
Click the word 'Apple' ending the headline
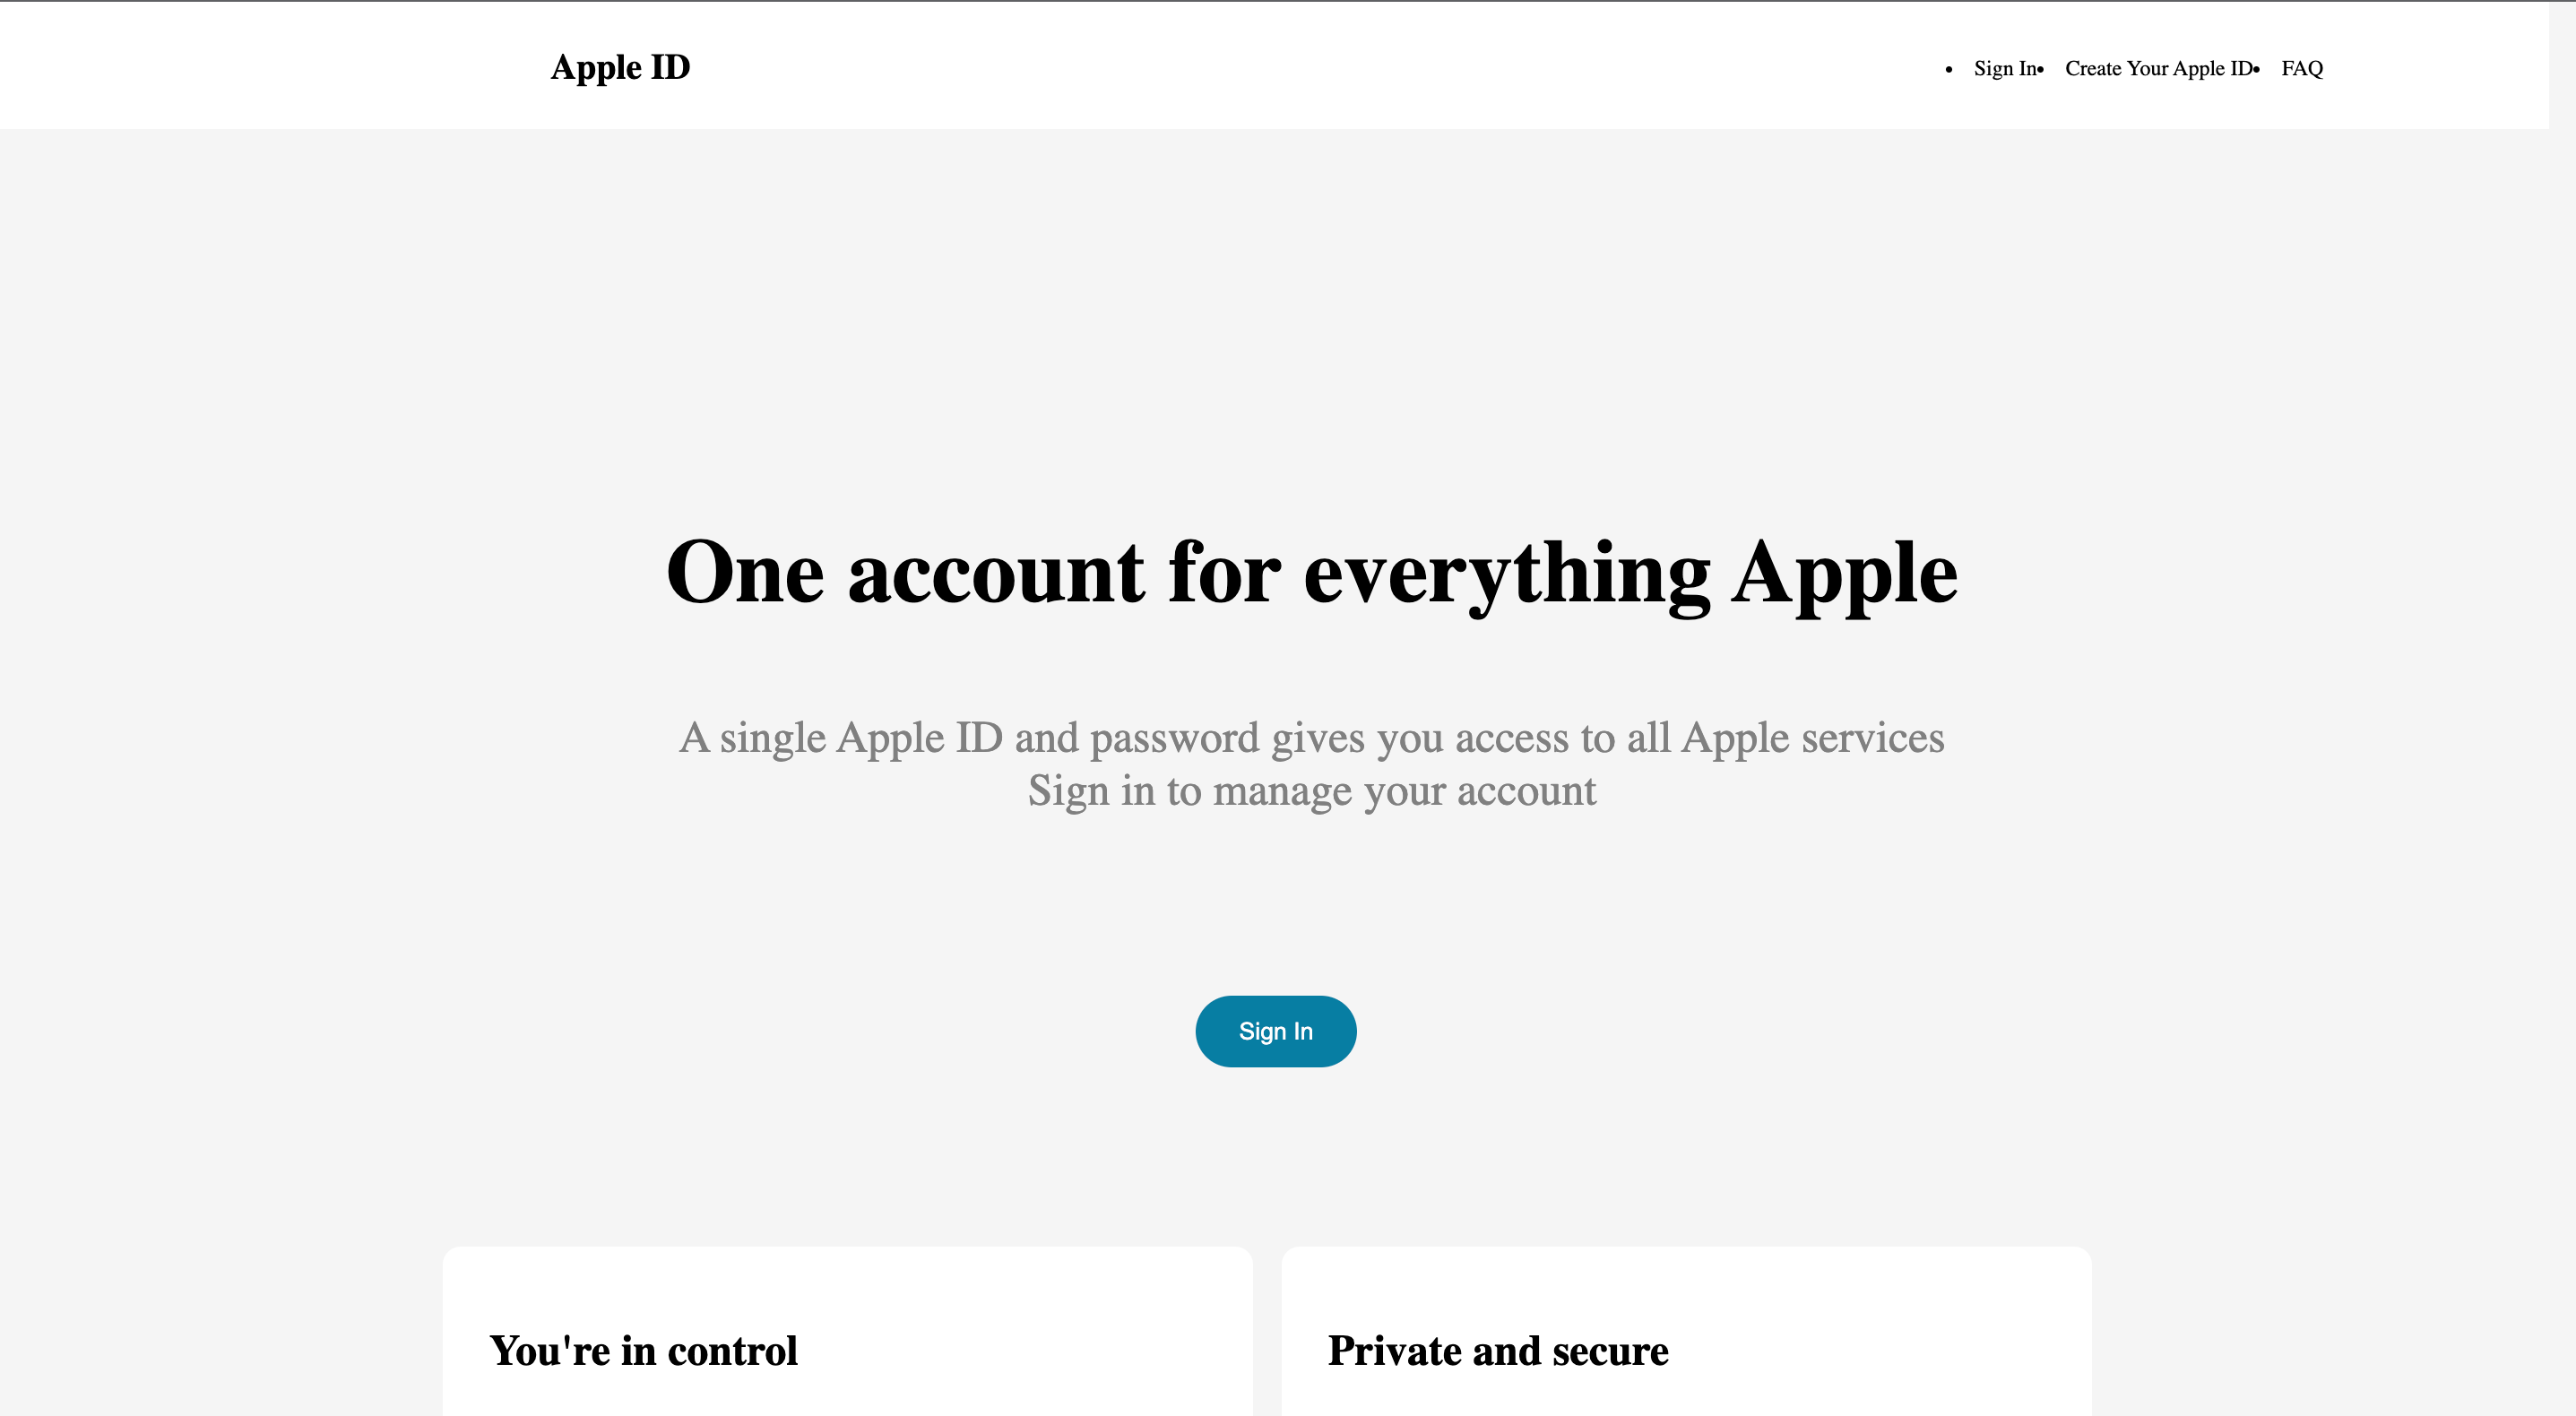1844,574
